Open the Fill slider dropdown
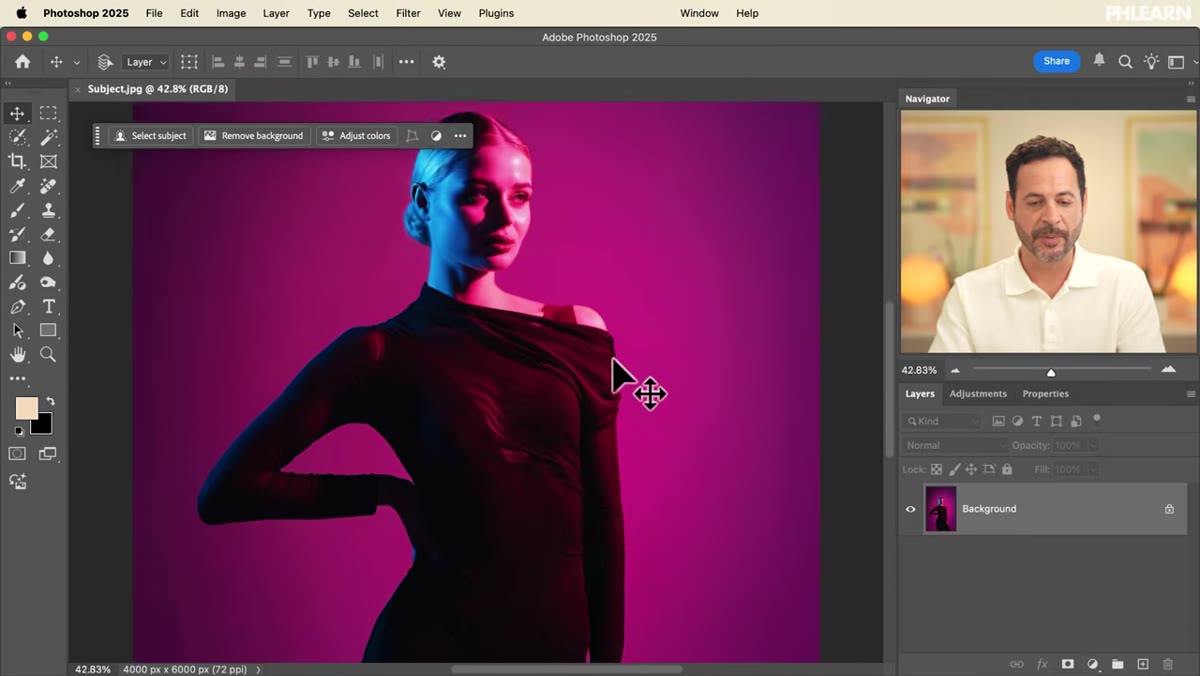Image resolution: width=1200 pixels, height=676 pixels. (x=1092, y=469)
